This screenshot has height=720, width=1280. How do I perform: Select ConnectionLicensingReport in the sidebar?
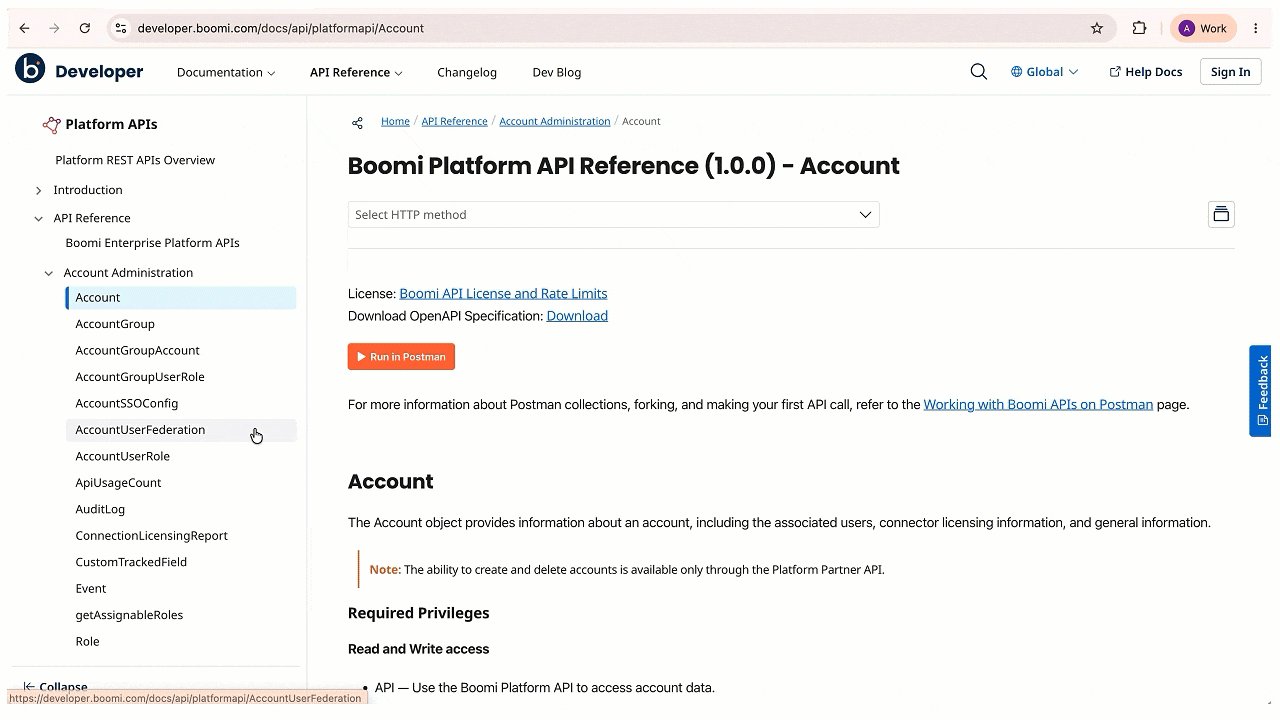pyautogui.click(x=151, y=536)
